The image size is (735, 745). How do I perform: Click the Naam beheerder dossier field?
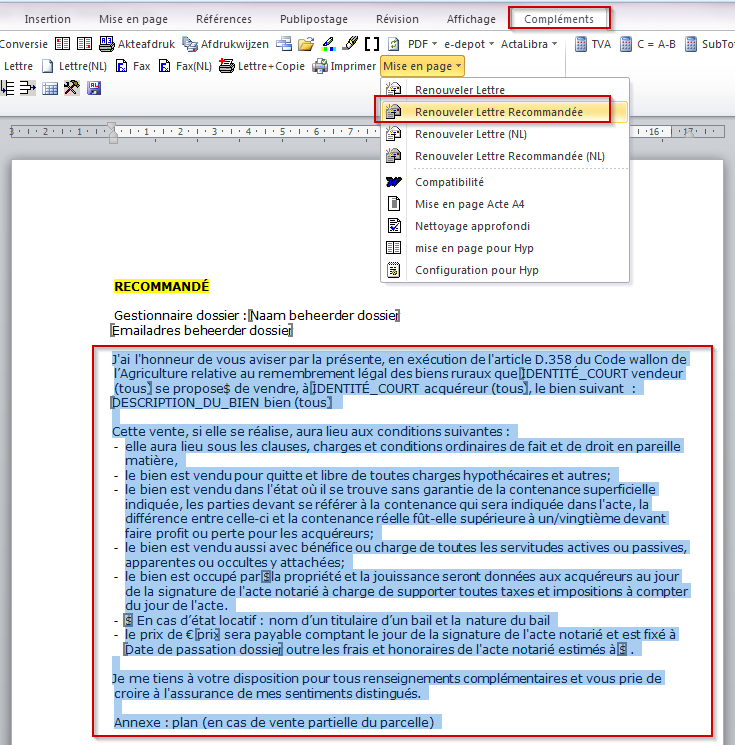pos(325,315)
